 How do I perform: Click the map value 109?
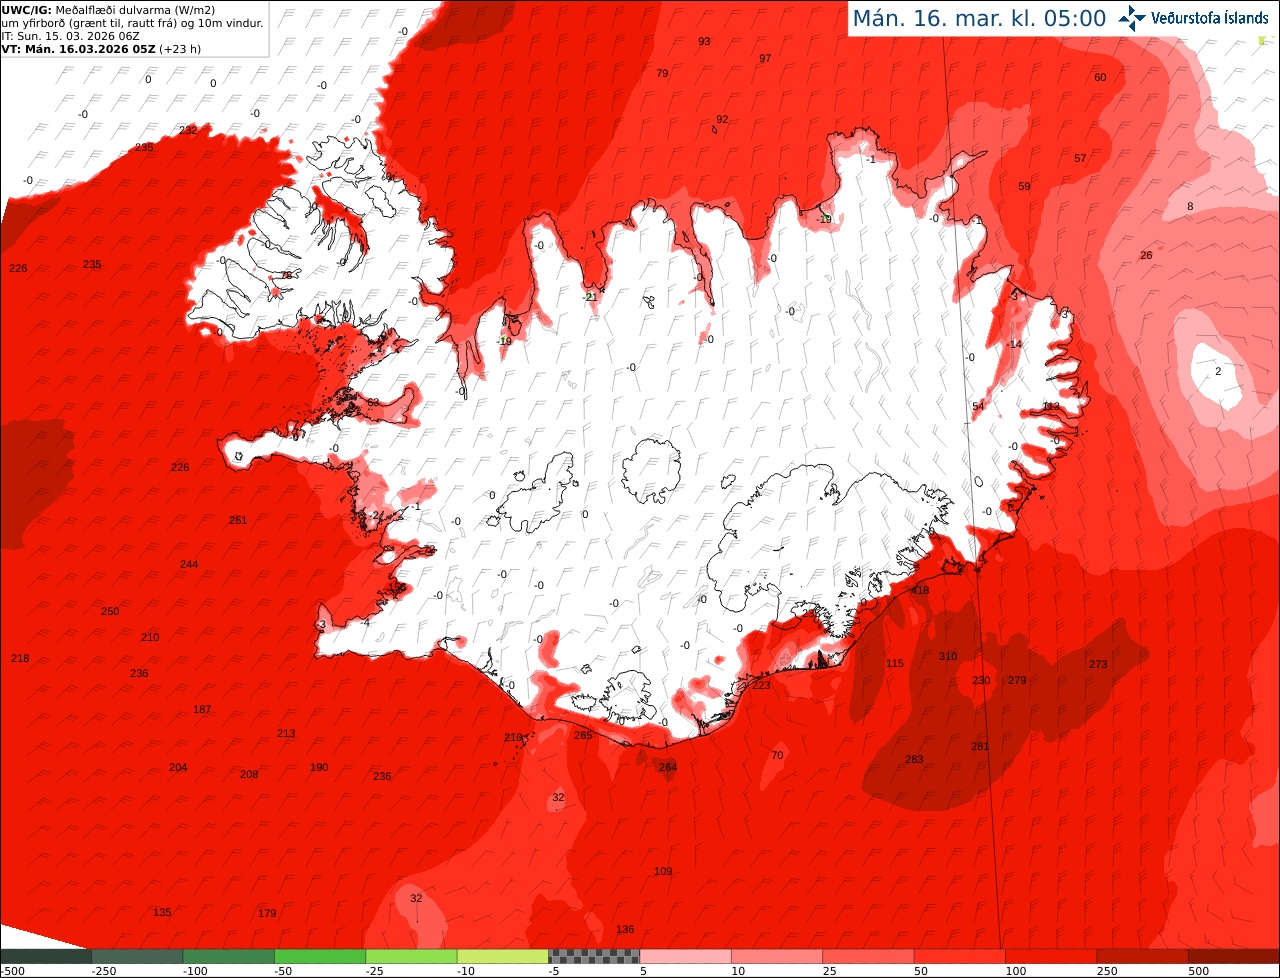pos(663,872)
